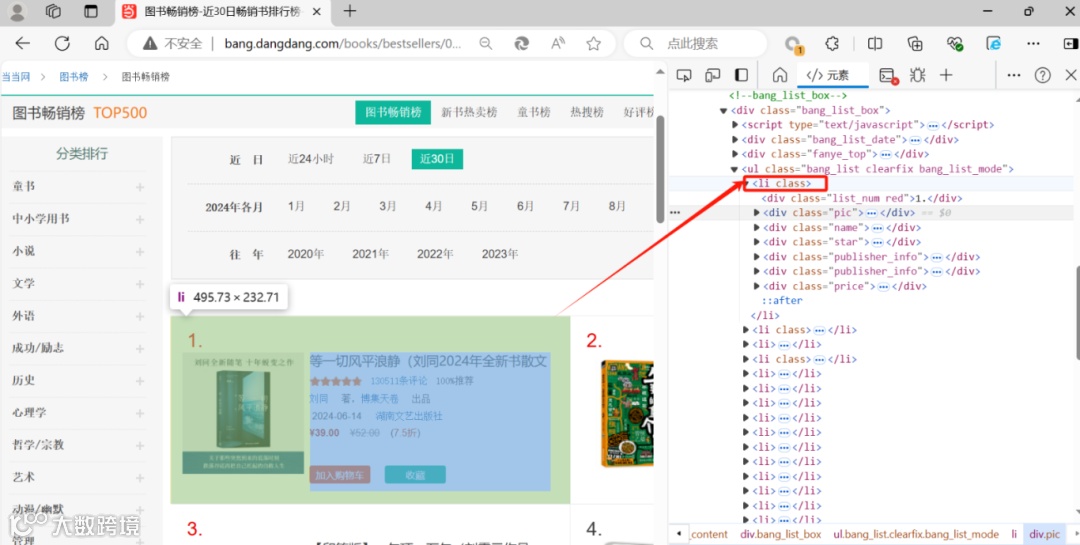Open DevTools customize ellipsis menu
The width and height of the screenshot is (1080, 545).
pyautogui.click(x=1013, y=75)
